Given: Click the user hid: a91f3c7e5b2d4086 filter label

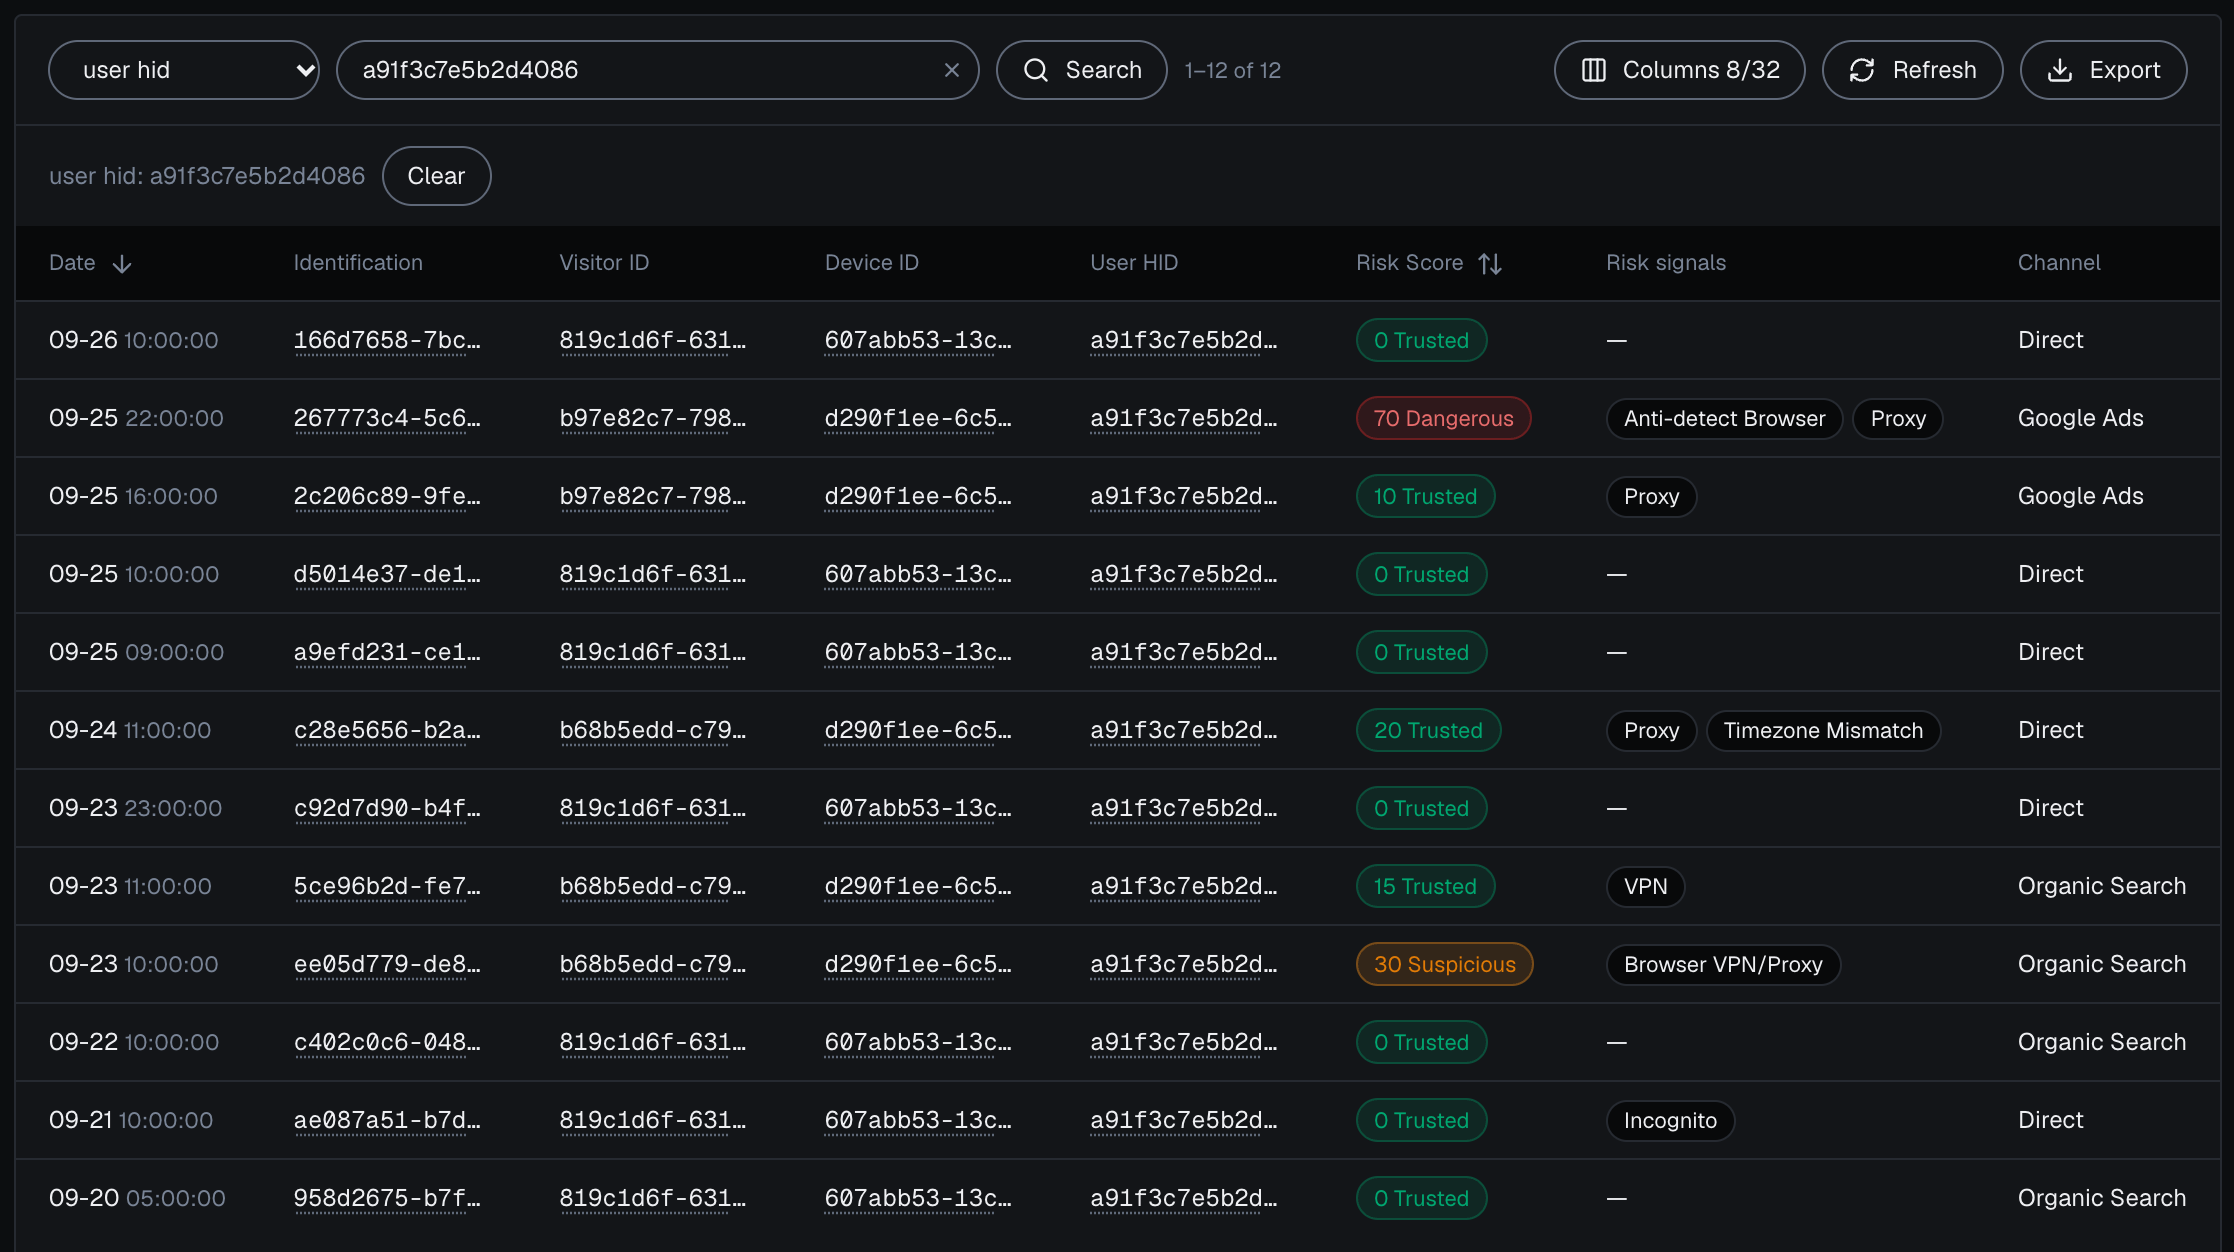Looking at the screenshot, I should pyautogui.click(x=207, y=176).
